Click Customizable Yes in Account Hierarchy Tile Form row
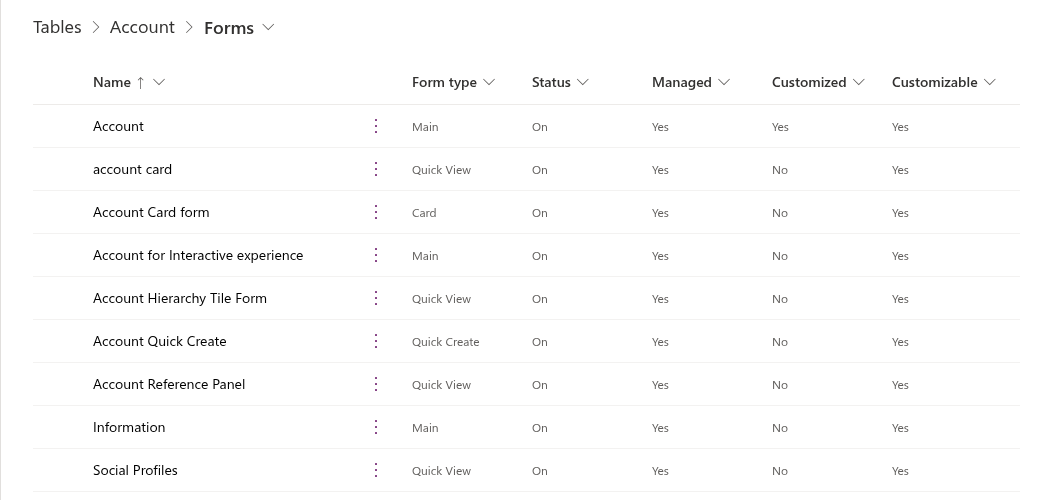Viewport: 1052px width, 500px height. pos(900,299)
